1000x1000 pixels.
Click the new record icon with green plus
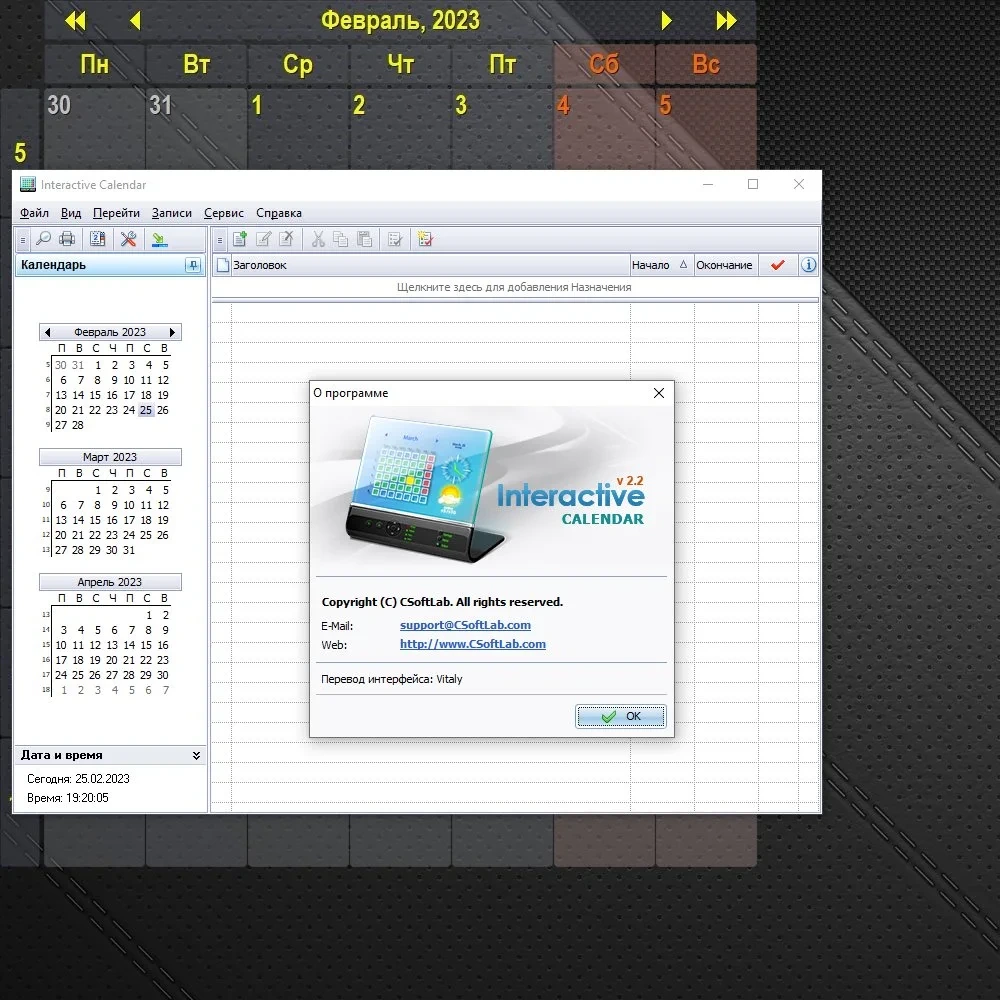pos(240,239)
